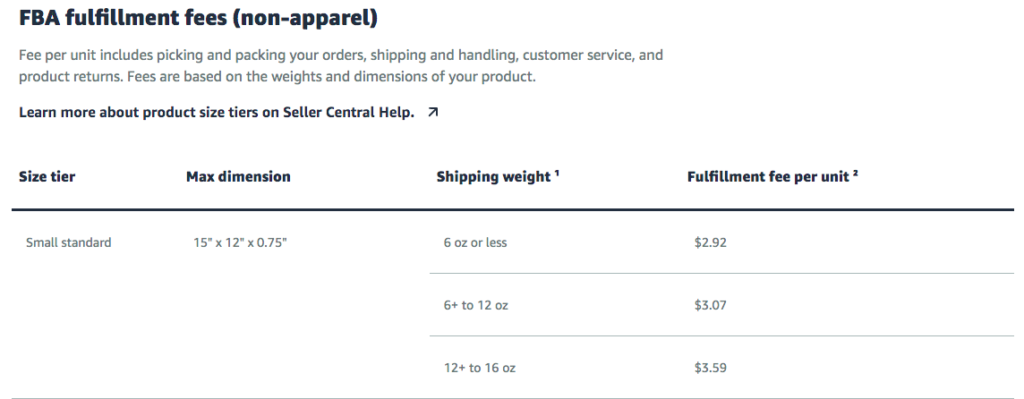Click the external link arrow icon
Screen dimensions: 1024x399
coord(432,112)
